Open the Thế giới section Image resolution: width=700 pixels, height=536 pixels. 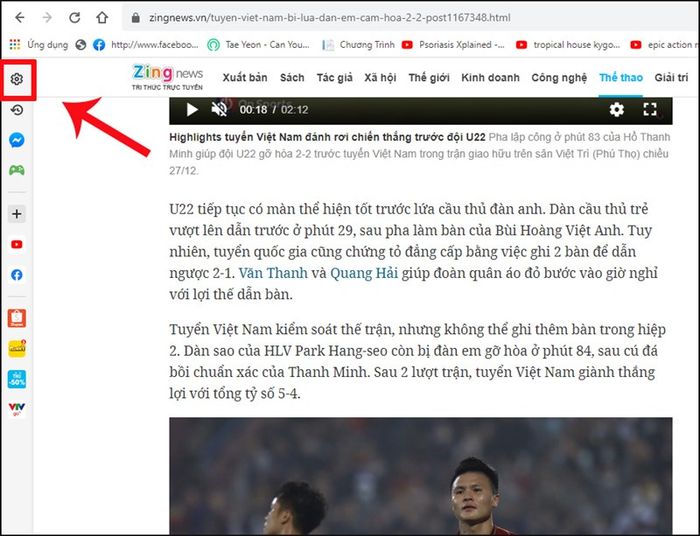(x=429, y=78)
